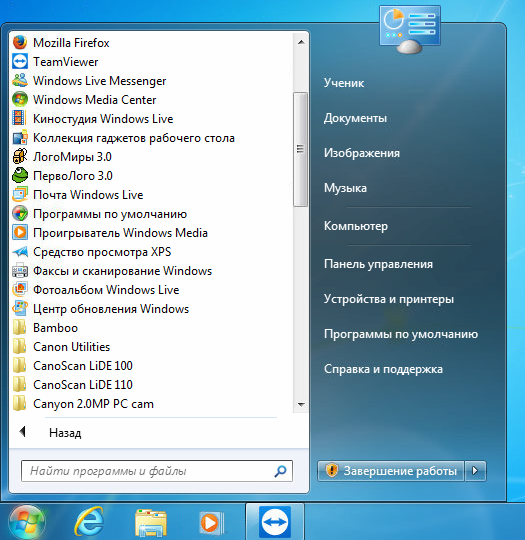Open Документы from the right pane

[x=355, y=118]
